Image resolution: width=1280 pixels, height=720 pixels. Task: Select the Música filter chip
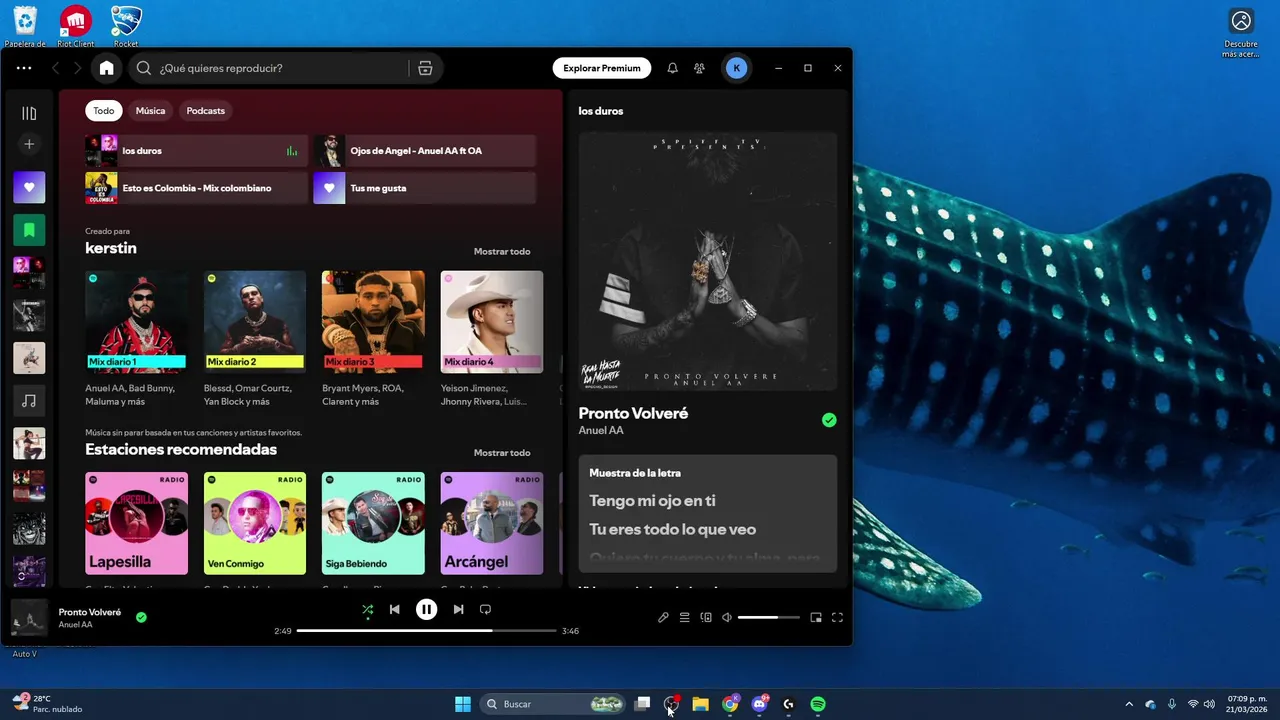point(150,111)
